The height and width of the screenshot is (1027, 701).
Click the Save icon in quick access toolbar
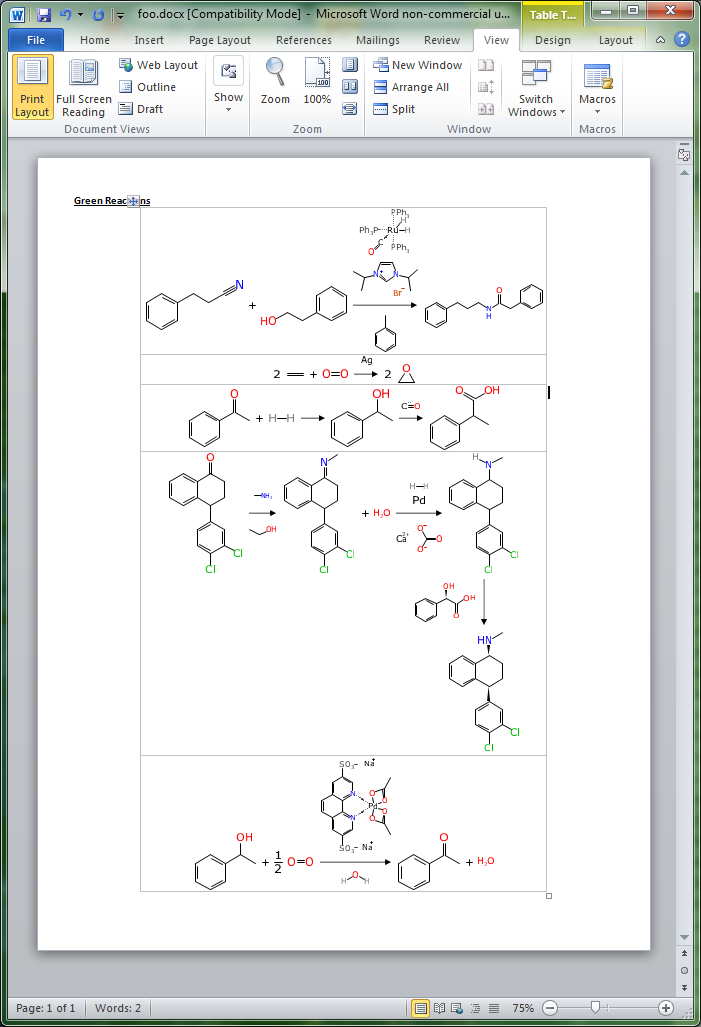[x=44, y=15]
